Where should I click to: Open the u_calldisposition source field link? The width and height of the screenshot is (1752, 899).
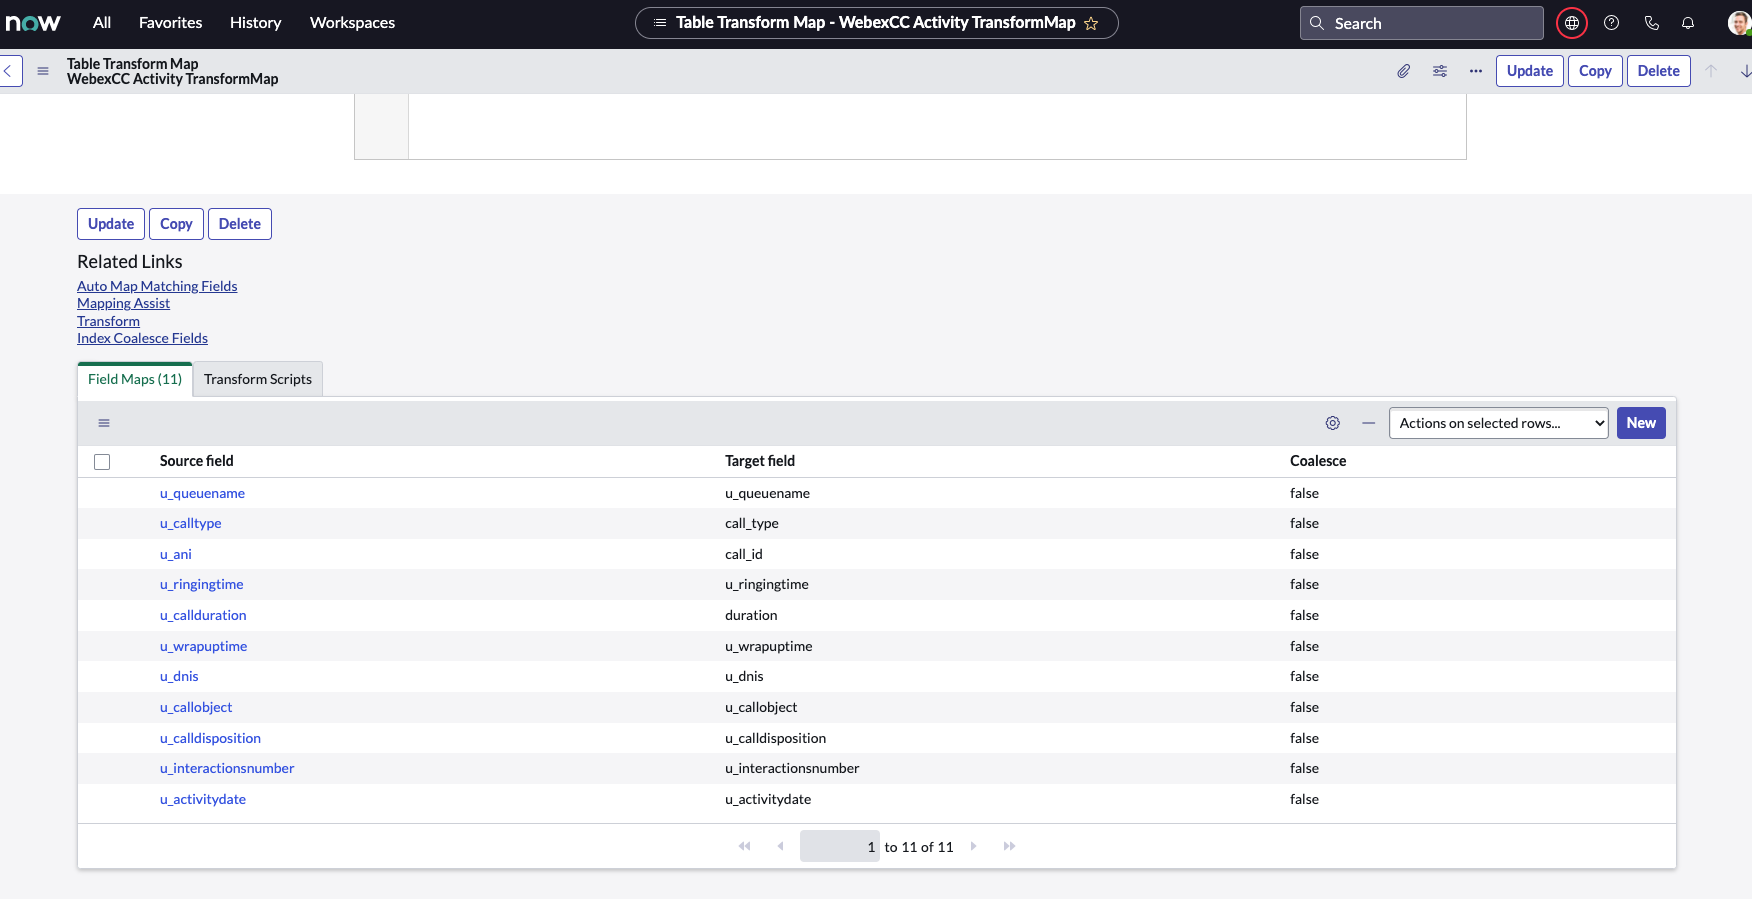click(x=210, y=738)
